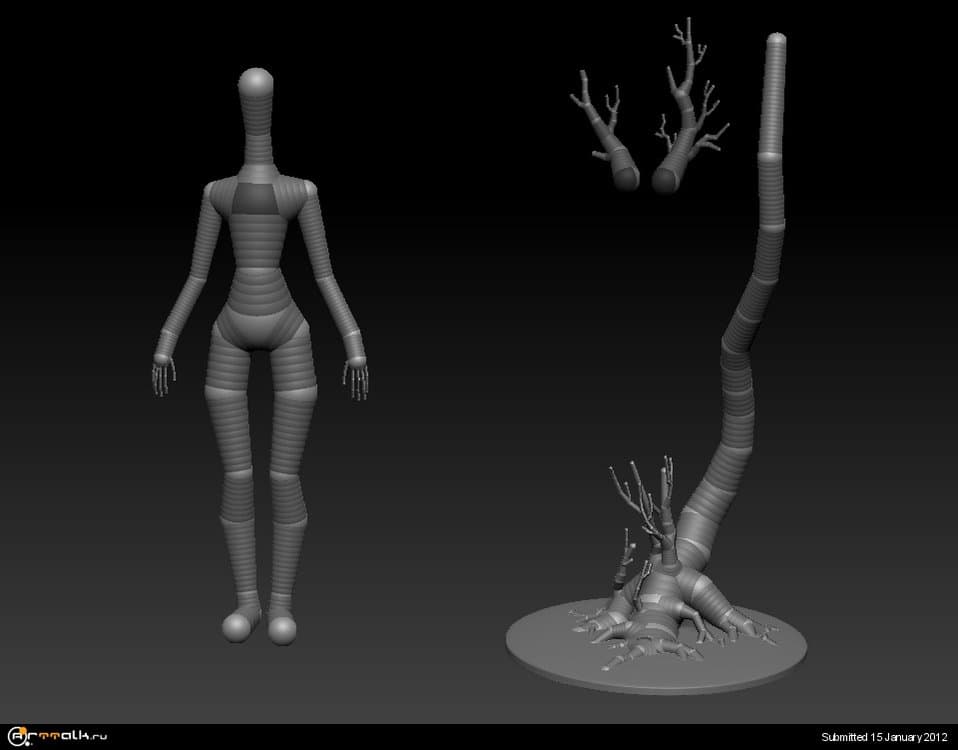Image resolution: width=958 pixels, height=750 pixels.
Task: Click the orange dot on the Arttalk logo
Action: (22, 729)
